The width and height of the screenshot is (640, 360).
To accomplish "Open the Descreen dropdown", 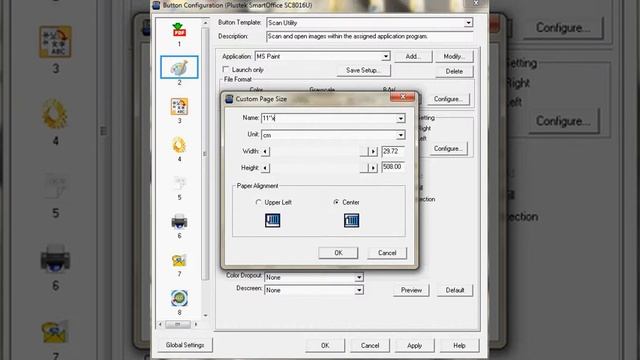I will coord(359,290).
